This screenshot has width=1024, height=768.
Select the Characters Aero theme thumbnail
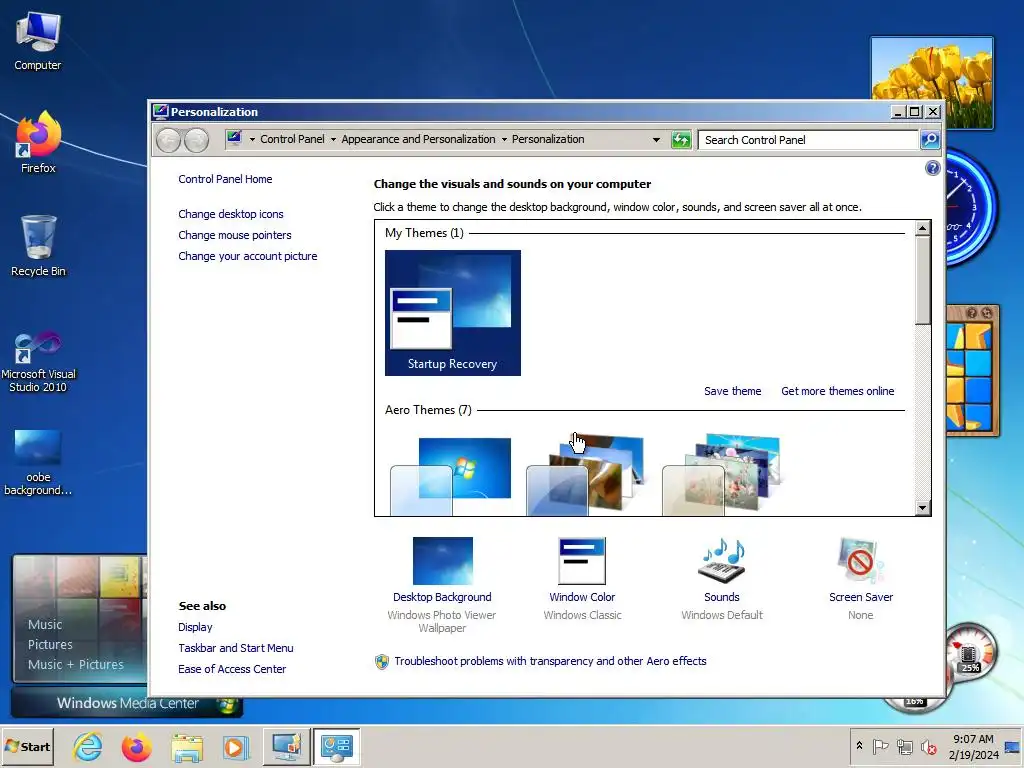(x=722, y=476)
